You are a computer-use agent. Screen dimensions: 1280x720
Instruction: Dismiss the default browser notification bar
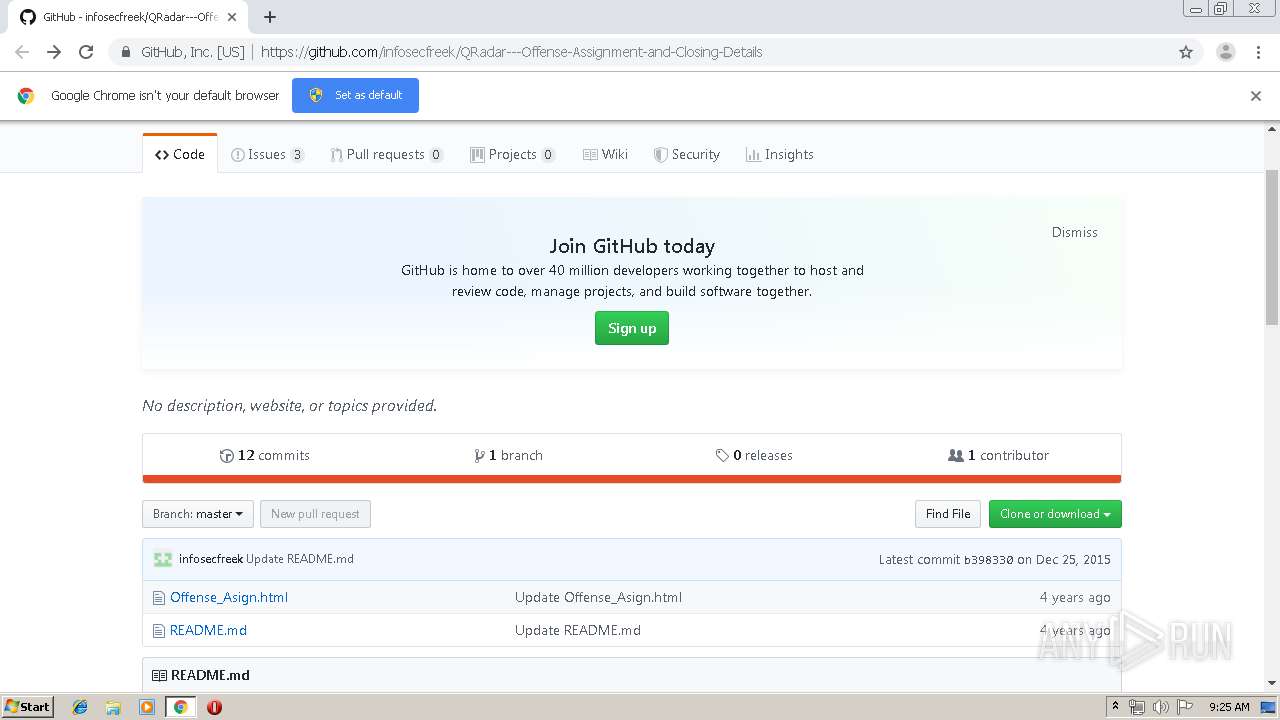(1256, 96)
